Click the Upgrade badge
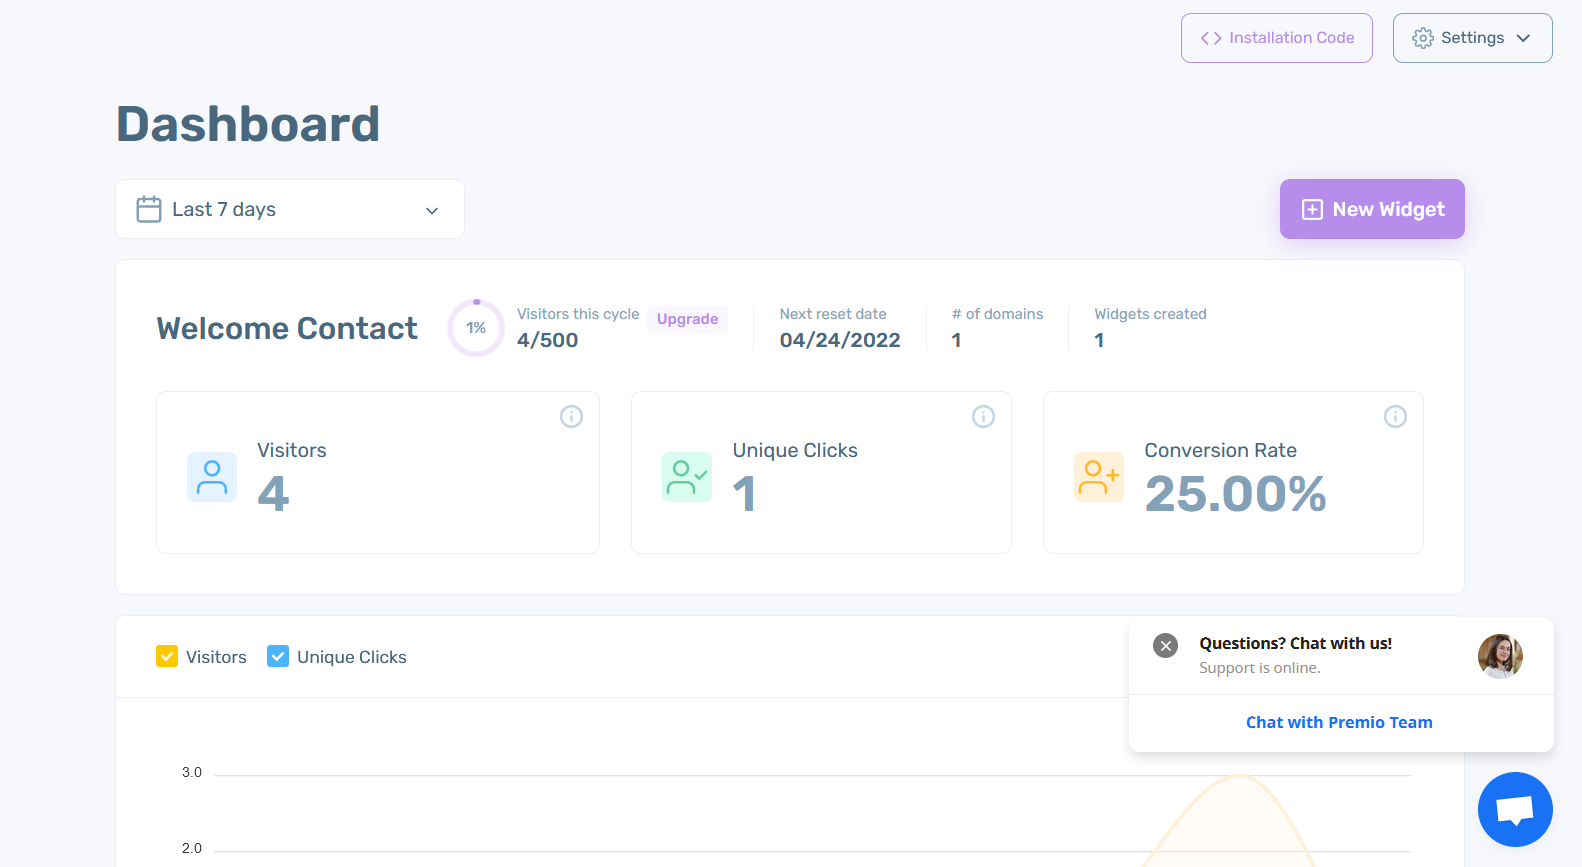 coord(687,319)
